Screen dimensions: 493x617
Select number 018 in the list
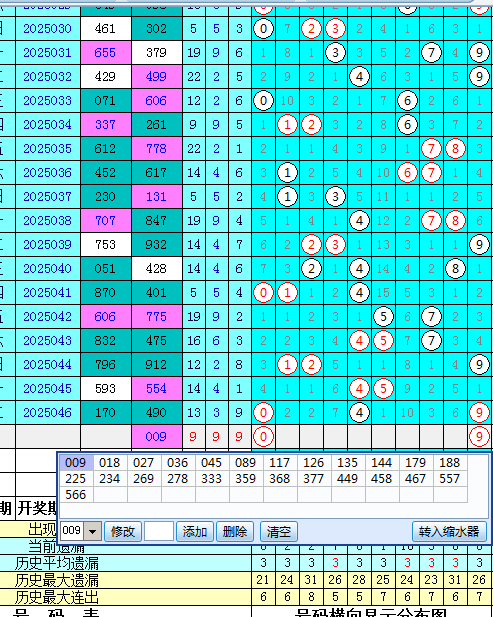coord(109,462)
